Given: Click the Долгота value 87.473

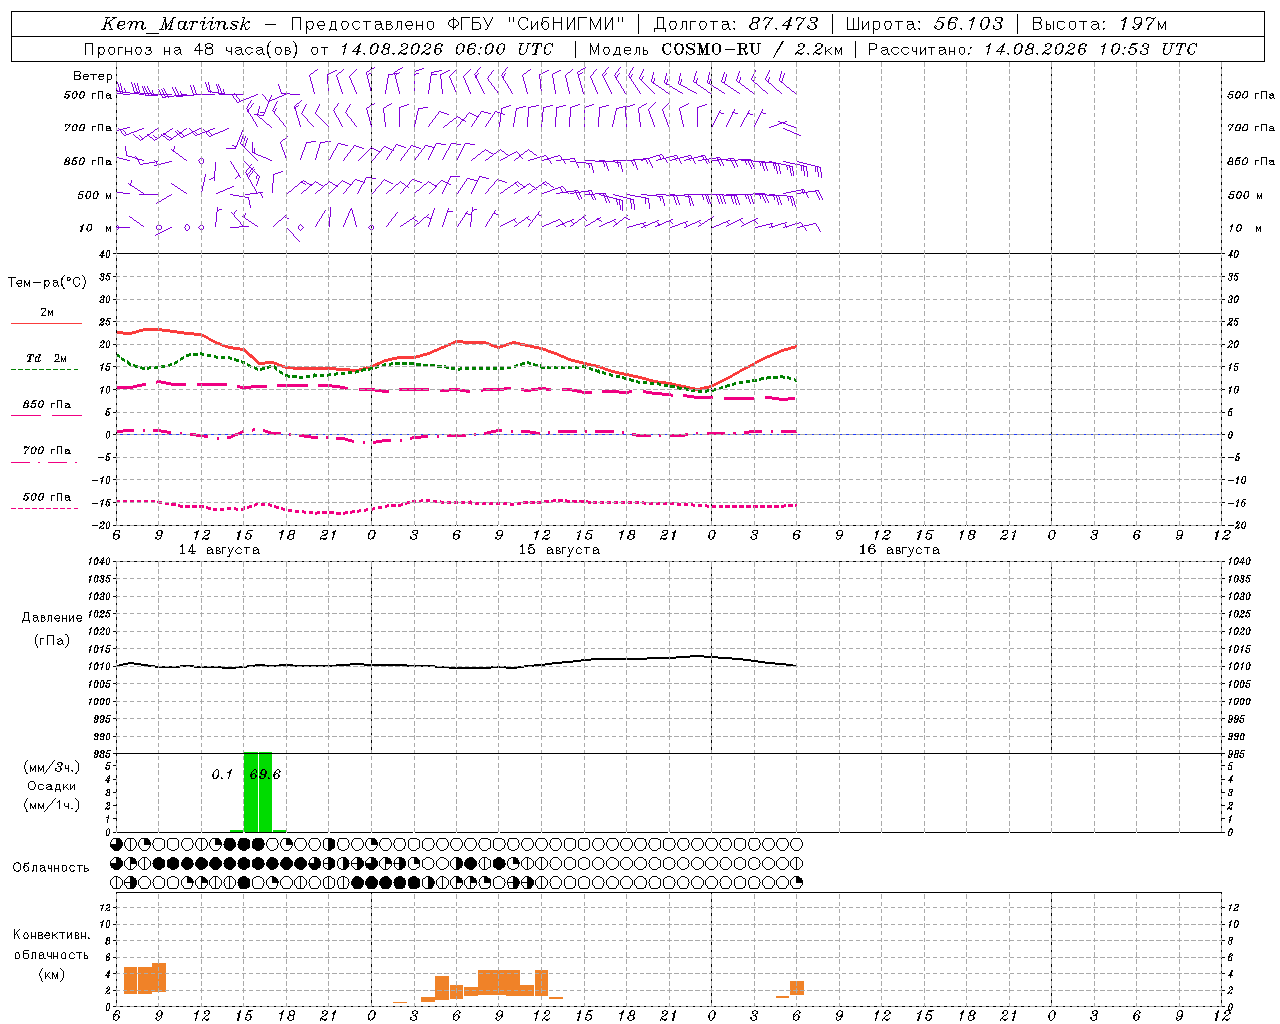Looking at the screenshot, I should pos(783,24).
